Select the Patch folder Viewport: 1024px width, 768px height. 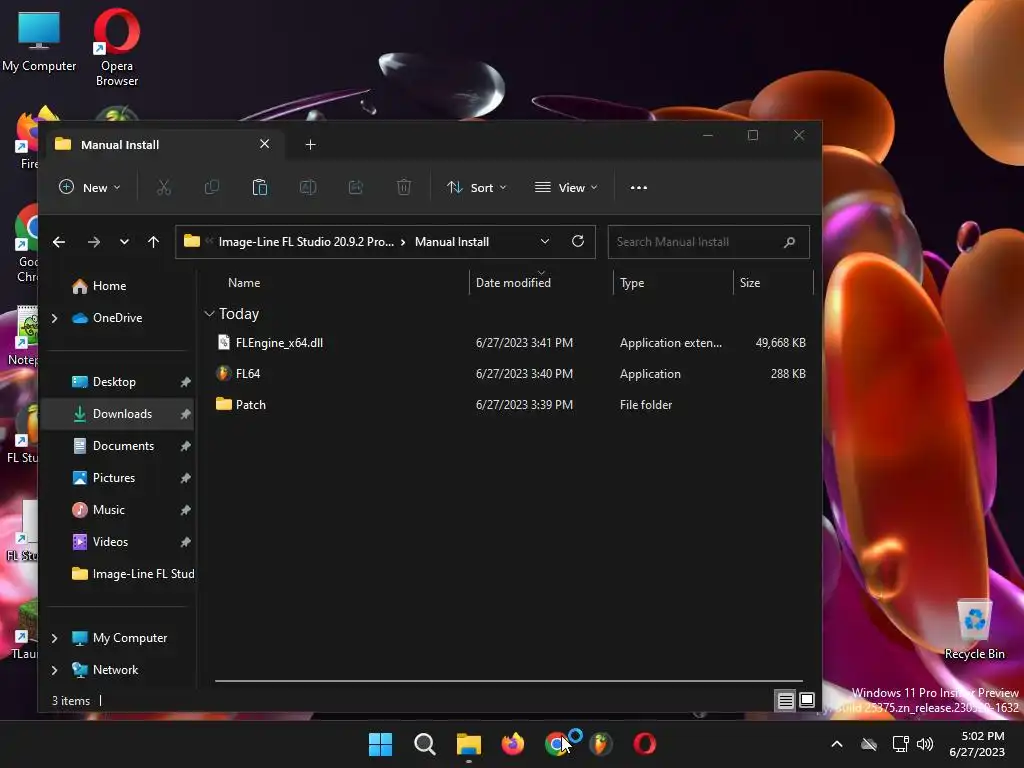(511, 405)
